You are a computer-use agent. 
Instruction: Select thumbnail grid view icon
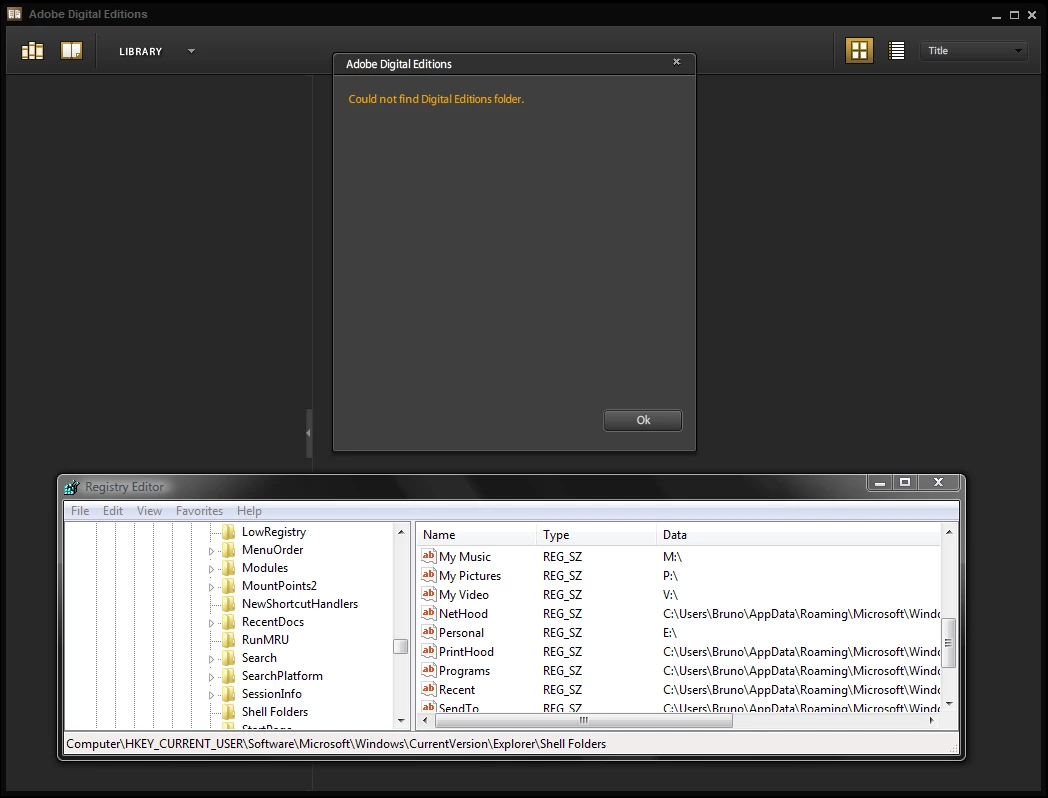point(860,50)
